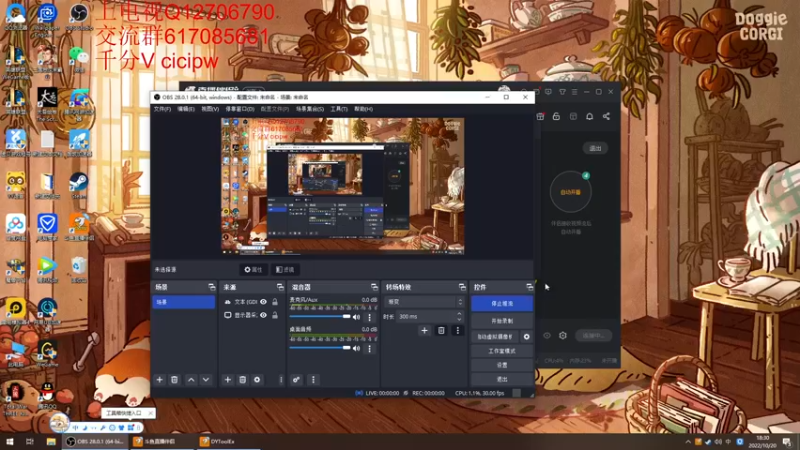
Task: Pop out the 场景 dock panel
Action: coord(211,287)
